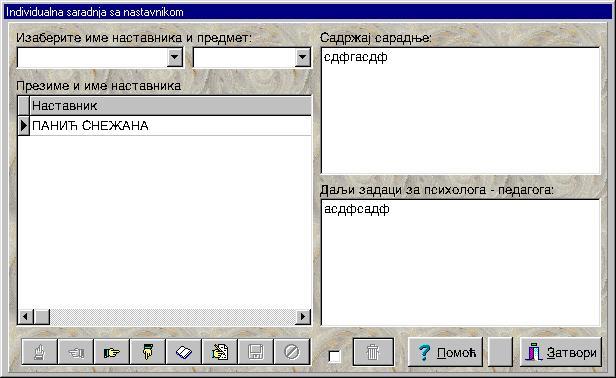Open the teacher name dropdown
Image resolution: width=616 pixels, height=378 pixels.
point(174,58)
